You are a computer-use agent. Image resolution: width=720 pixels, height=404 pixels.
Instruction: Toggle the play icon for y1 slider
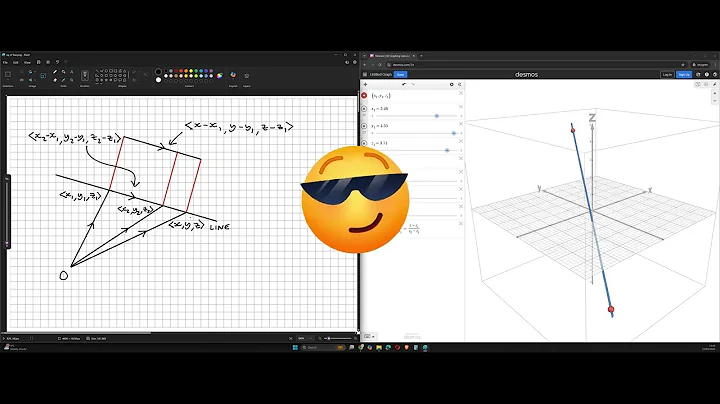(x=364, y=126)
